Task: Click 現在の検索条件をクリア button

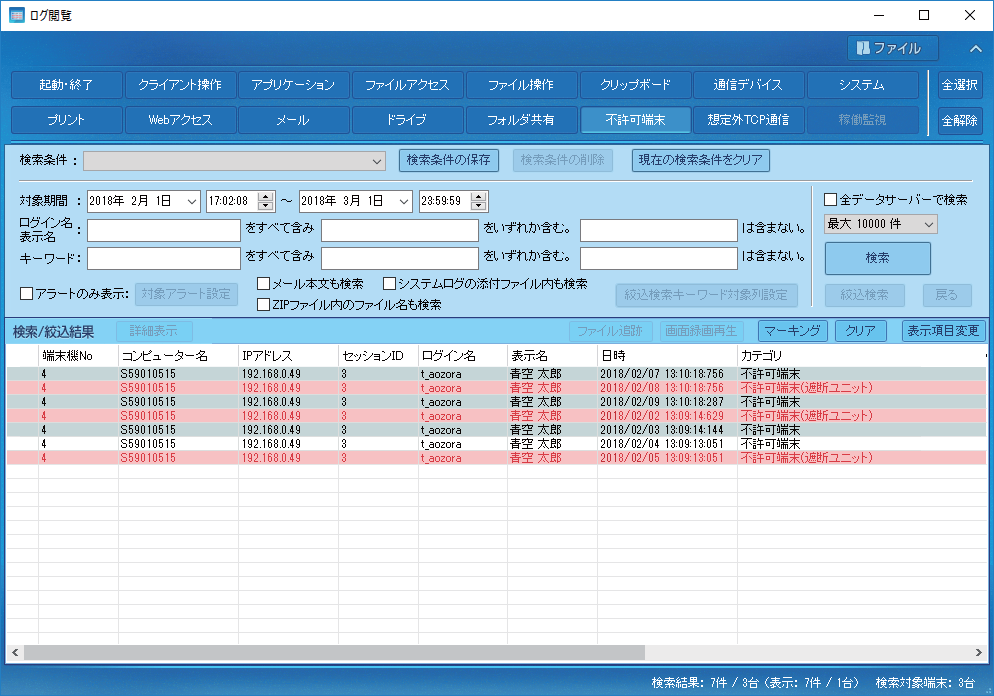Action: pos(700,160)
